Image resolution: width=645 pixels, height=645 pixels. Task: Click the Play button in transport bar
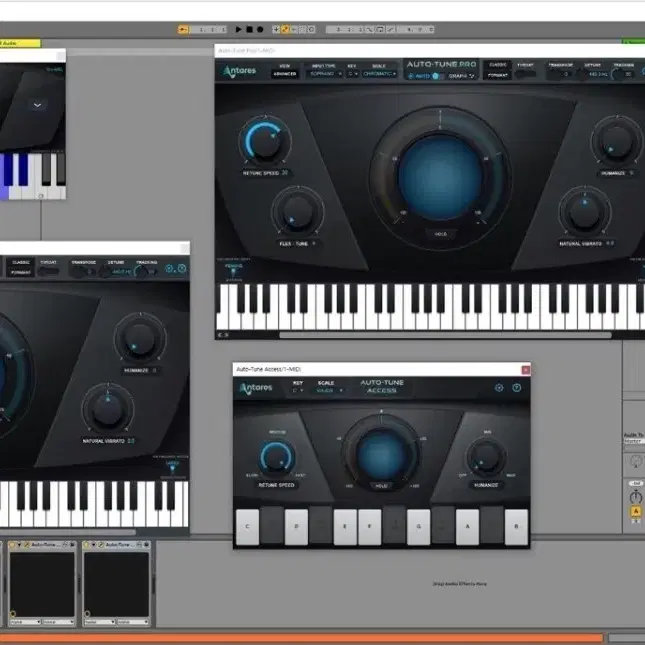(238, 30)
